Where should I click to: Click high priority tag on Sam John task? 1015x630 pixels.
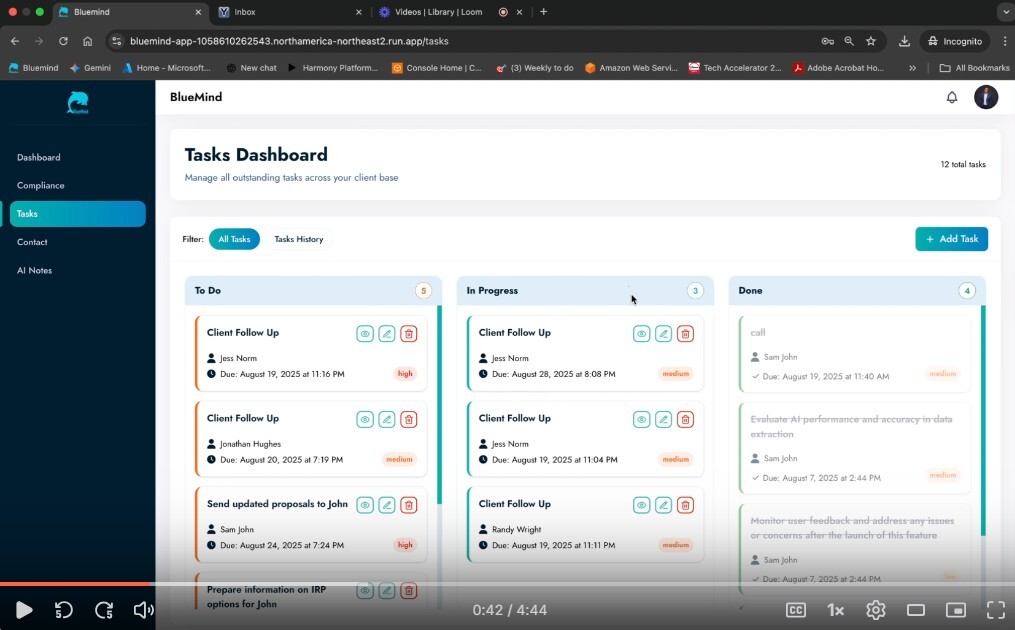pos(405,545)
